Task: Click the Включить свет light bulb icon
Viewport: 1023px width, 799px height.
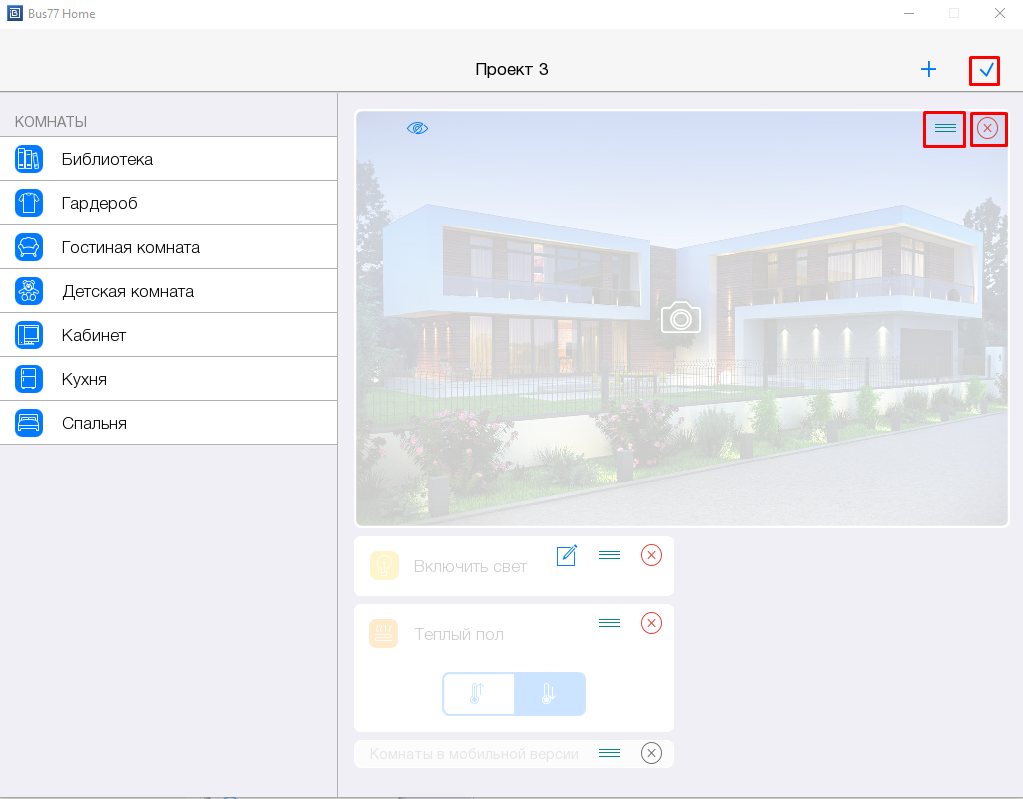Action: tap(384, 566)
